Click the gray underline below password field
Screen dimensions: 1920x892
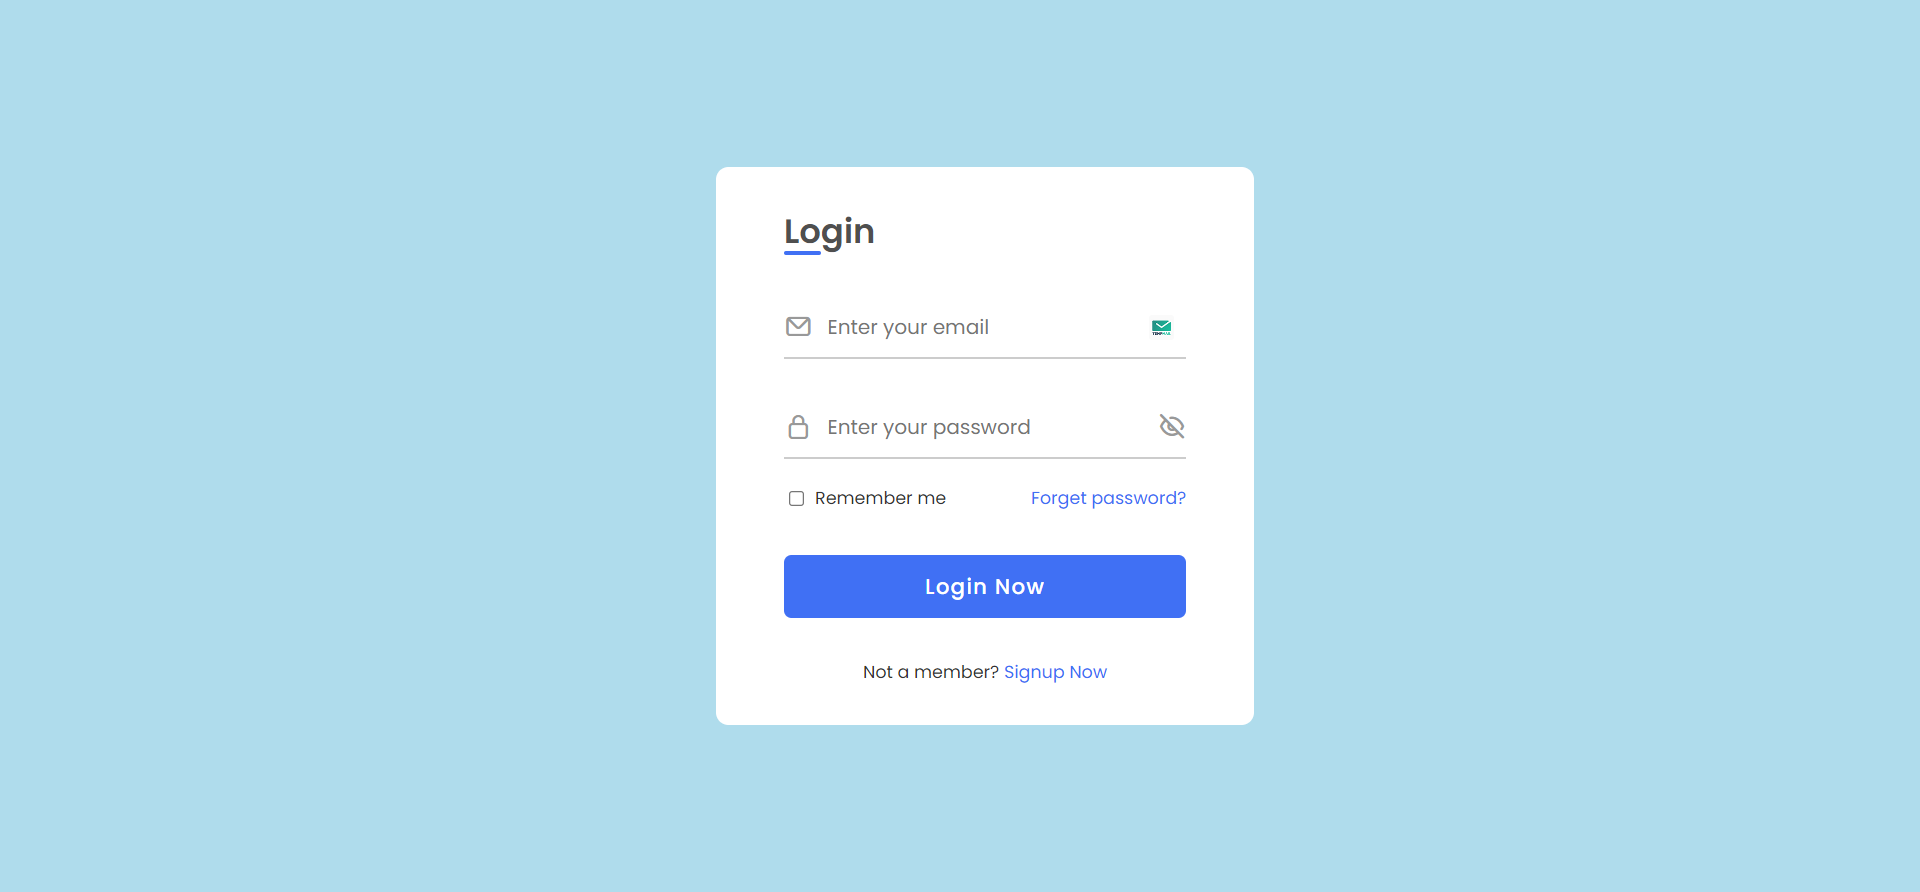click(985, 458)
